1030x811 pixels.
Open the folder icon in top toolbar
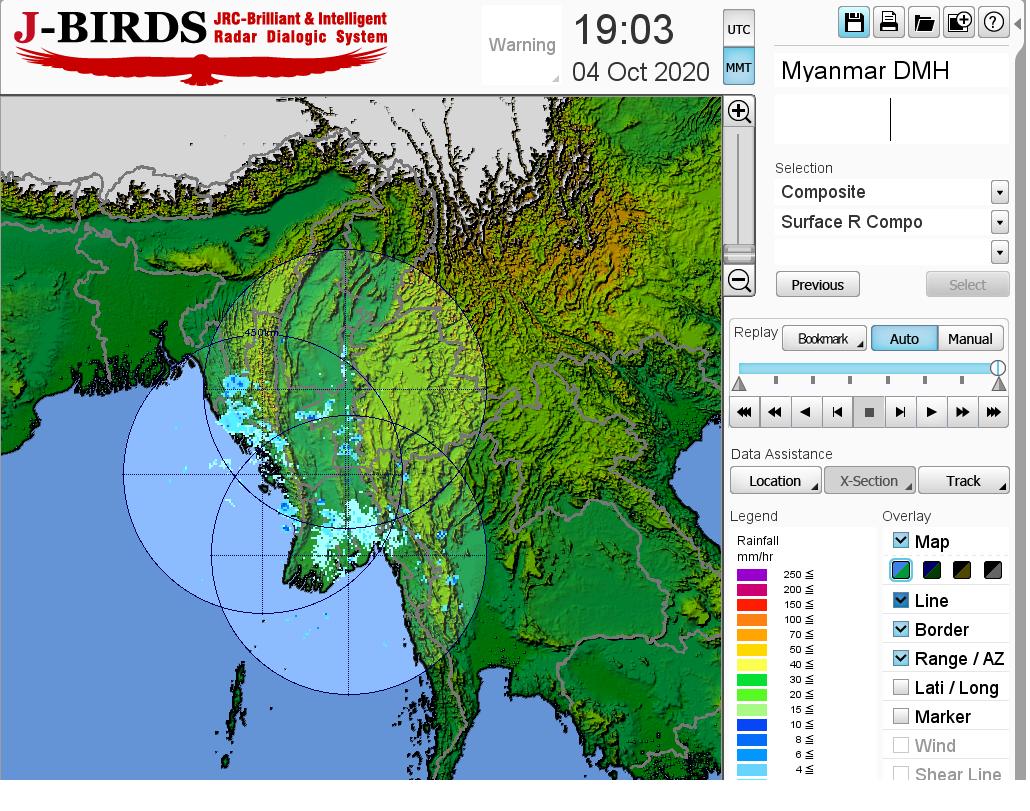tap(923, 23)
